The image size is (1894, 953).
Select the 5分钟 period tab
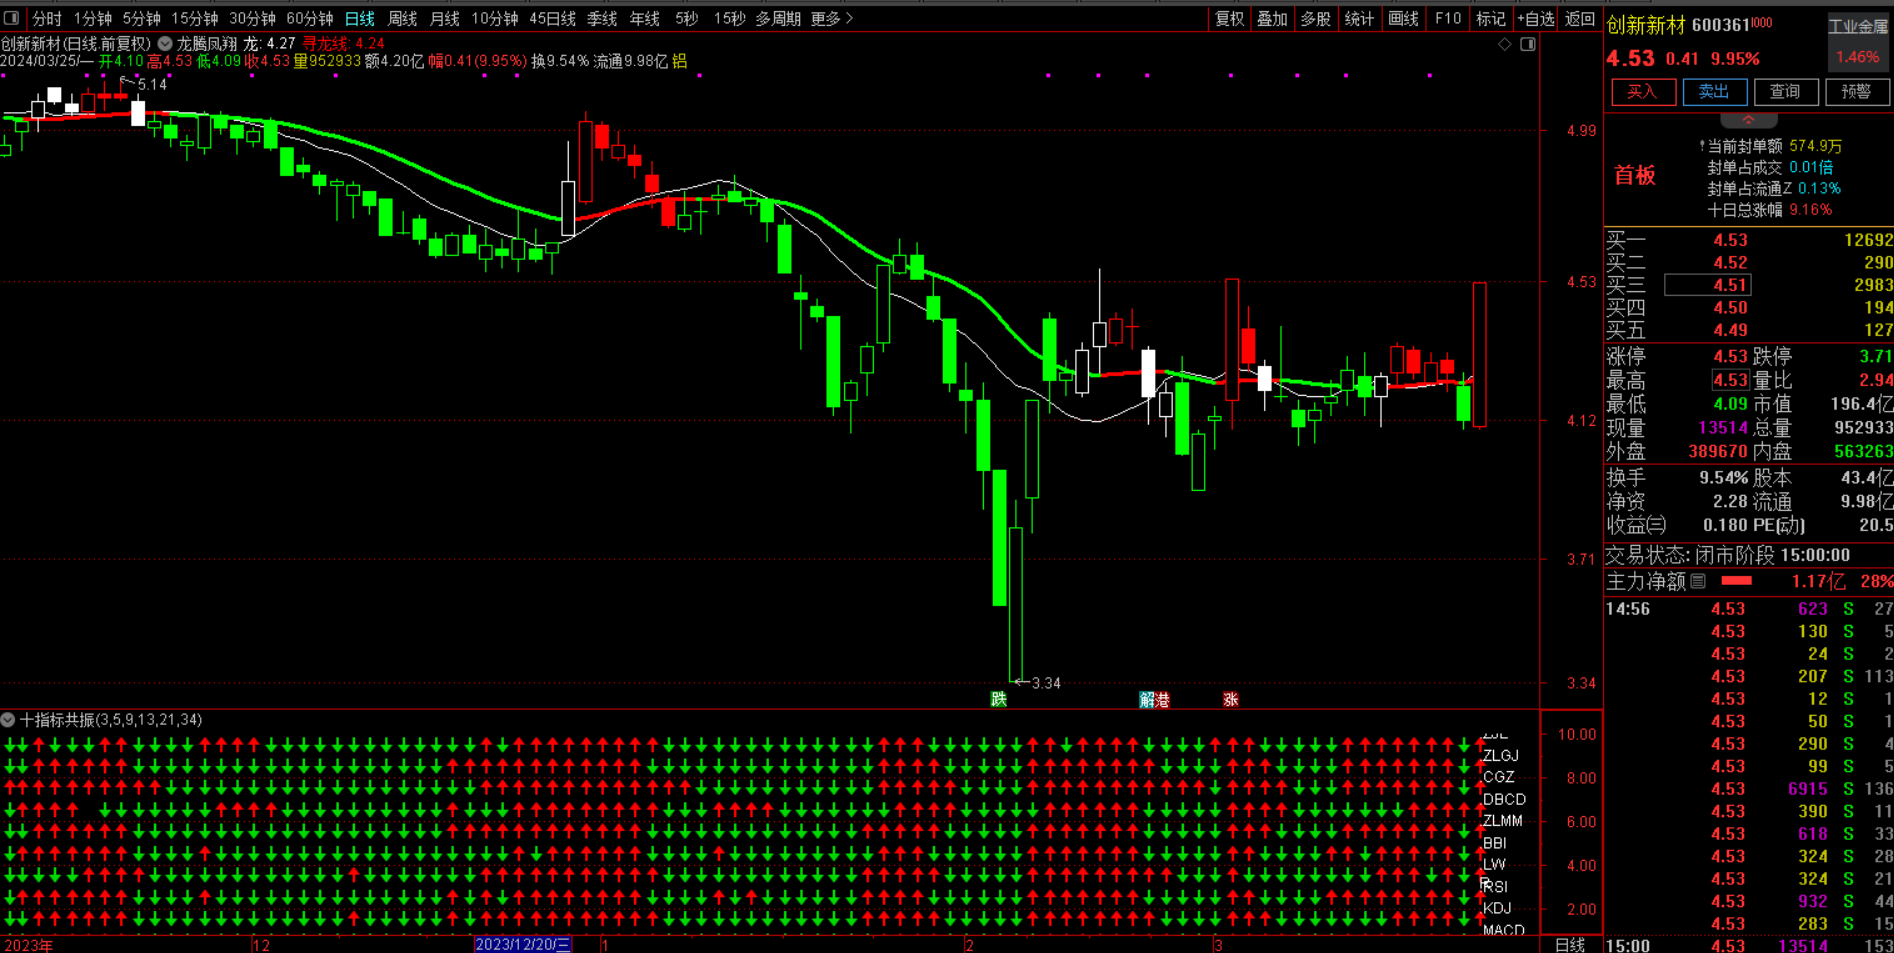(x=141, y=18)
